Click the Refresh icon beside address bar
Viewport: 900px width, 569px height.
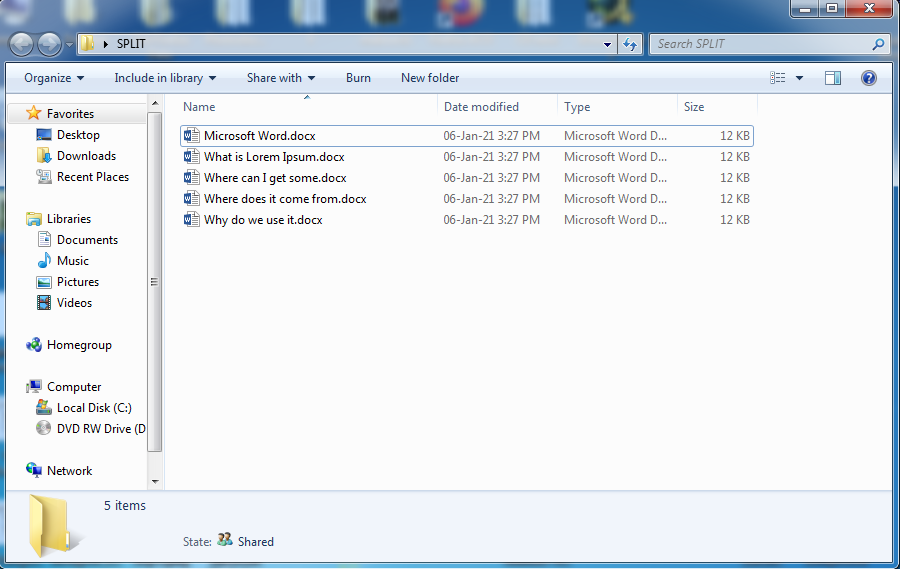pos(630,44)
